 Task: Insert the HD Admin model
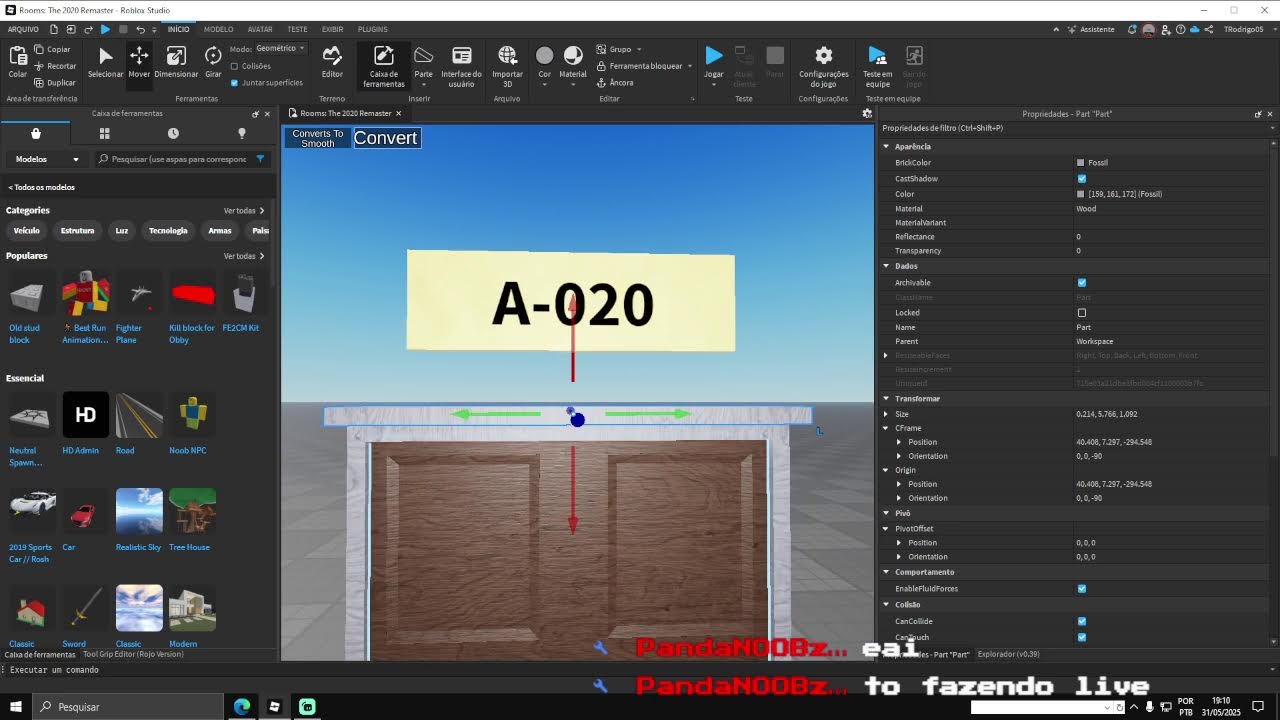pos(85,422)
